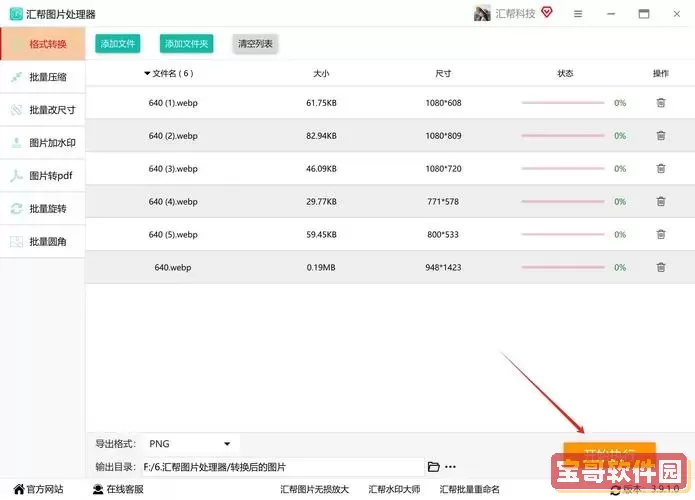Screen dimensions: 695x500
Task: Click the 汇帮科技 account name
Action: click(x=515, y=14)
